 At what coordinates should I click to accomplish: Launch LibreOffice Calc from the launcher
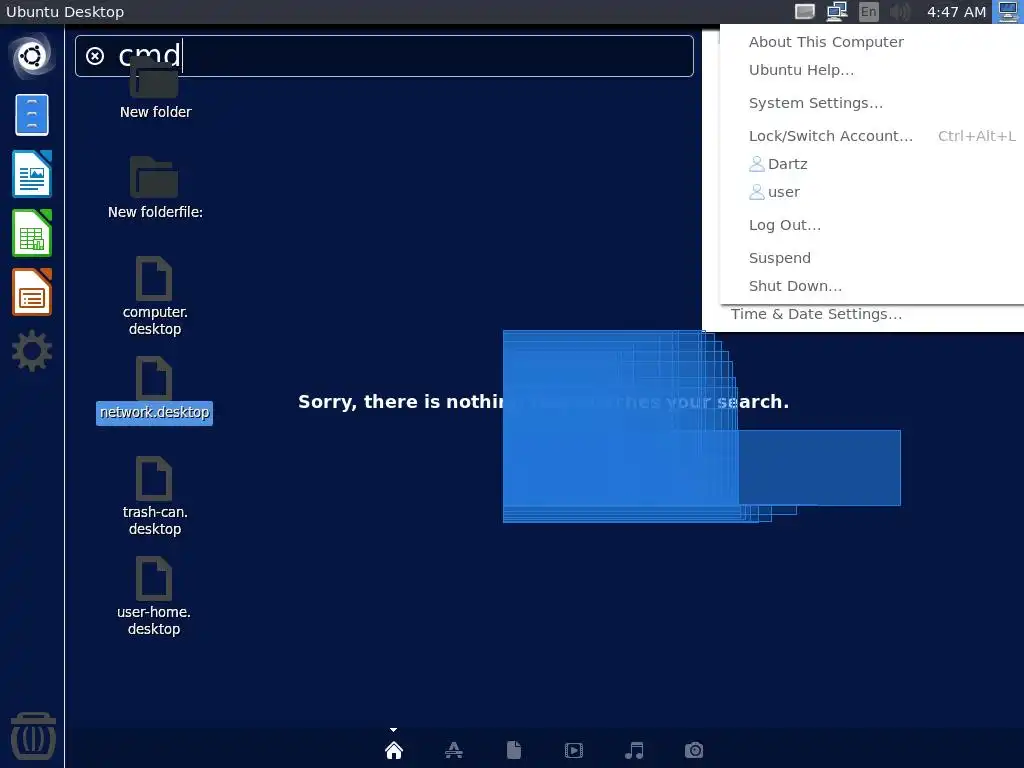[x=31, y=233]
